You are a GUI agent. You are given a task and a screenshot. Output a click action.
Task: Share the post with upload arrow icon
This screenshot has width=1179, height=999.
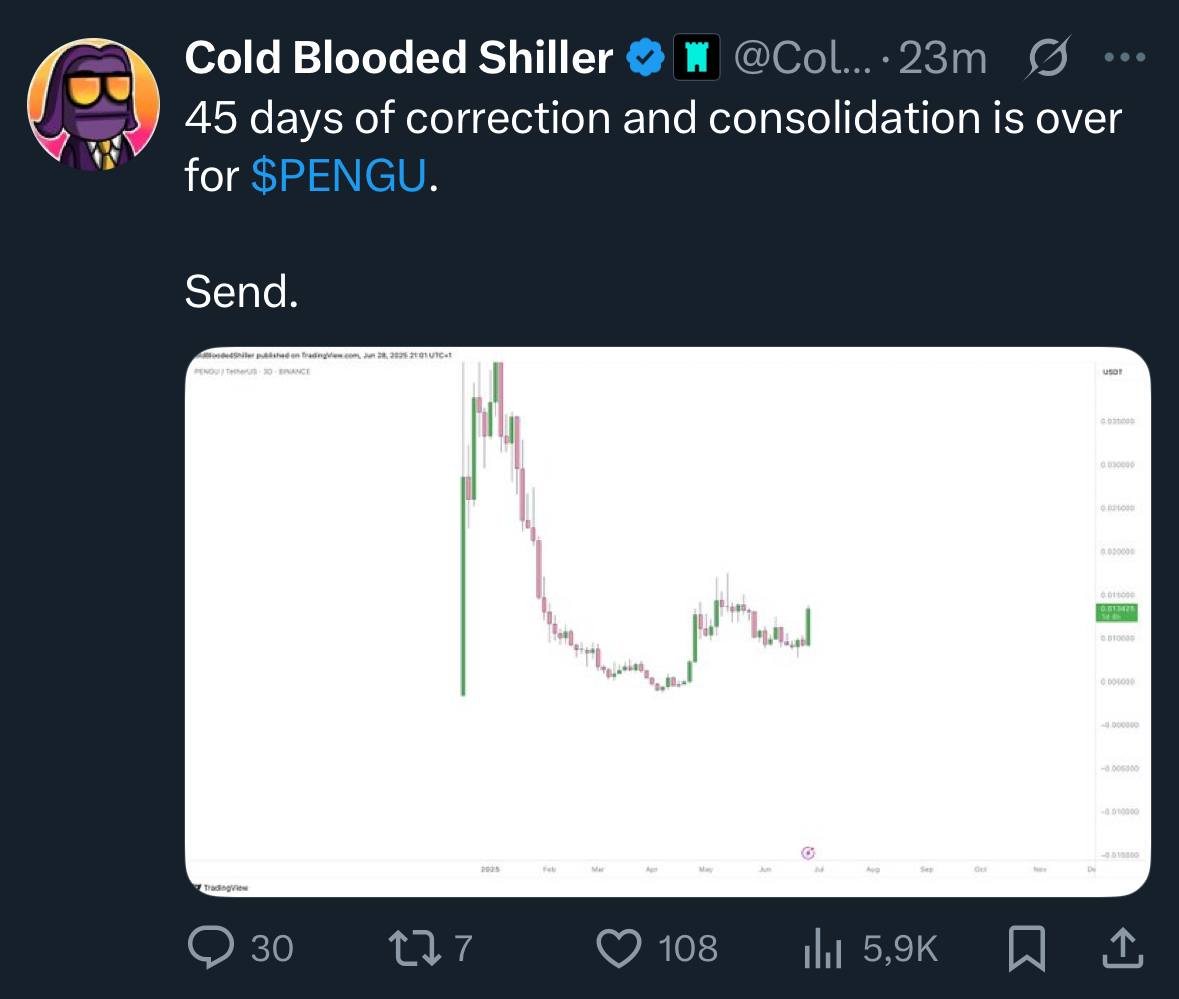tap(1123, 948)
